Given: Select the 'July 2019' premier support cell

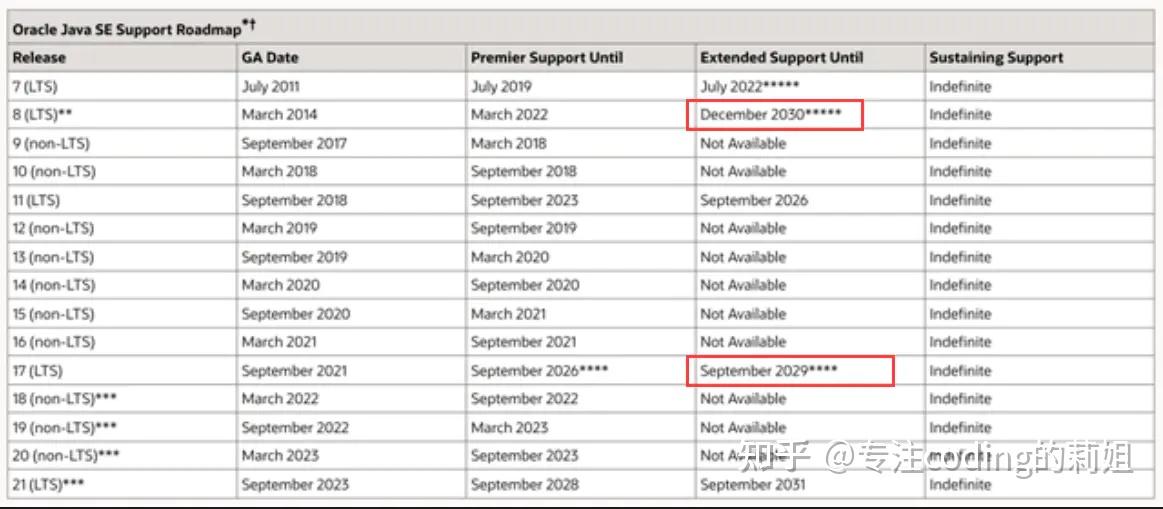Looking at the screenshot, I should pyautogui.click(x=502, y=87).
